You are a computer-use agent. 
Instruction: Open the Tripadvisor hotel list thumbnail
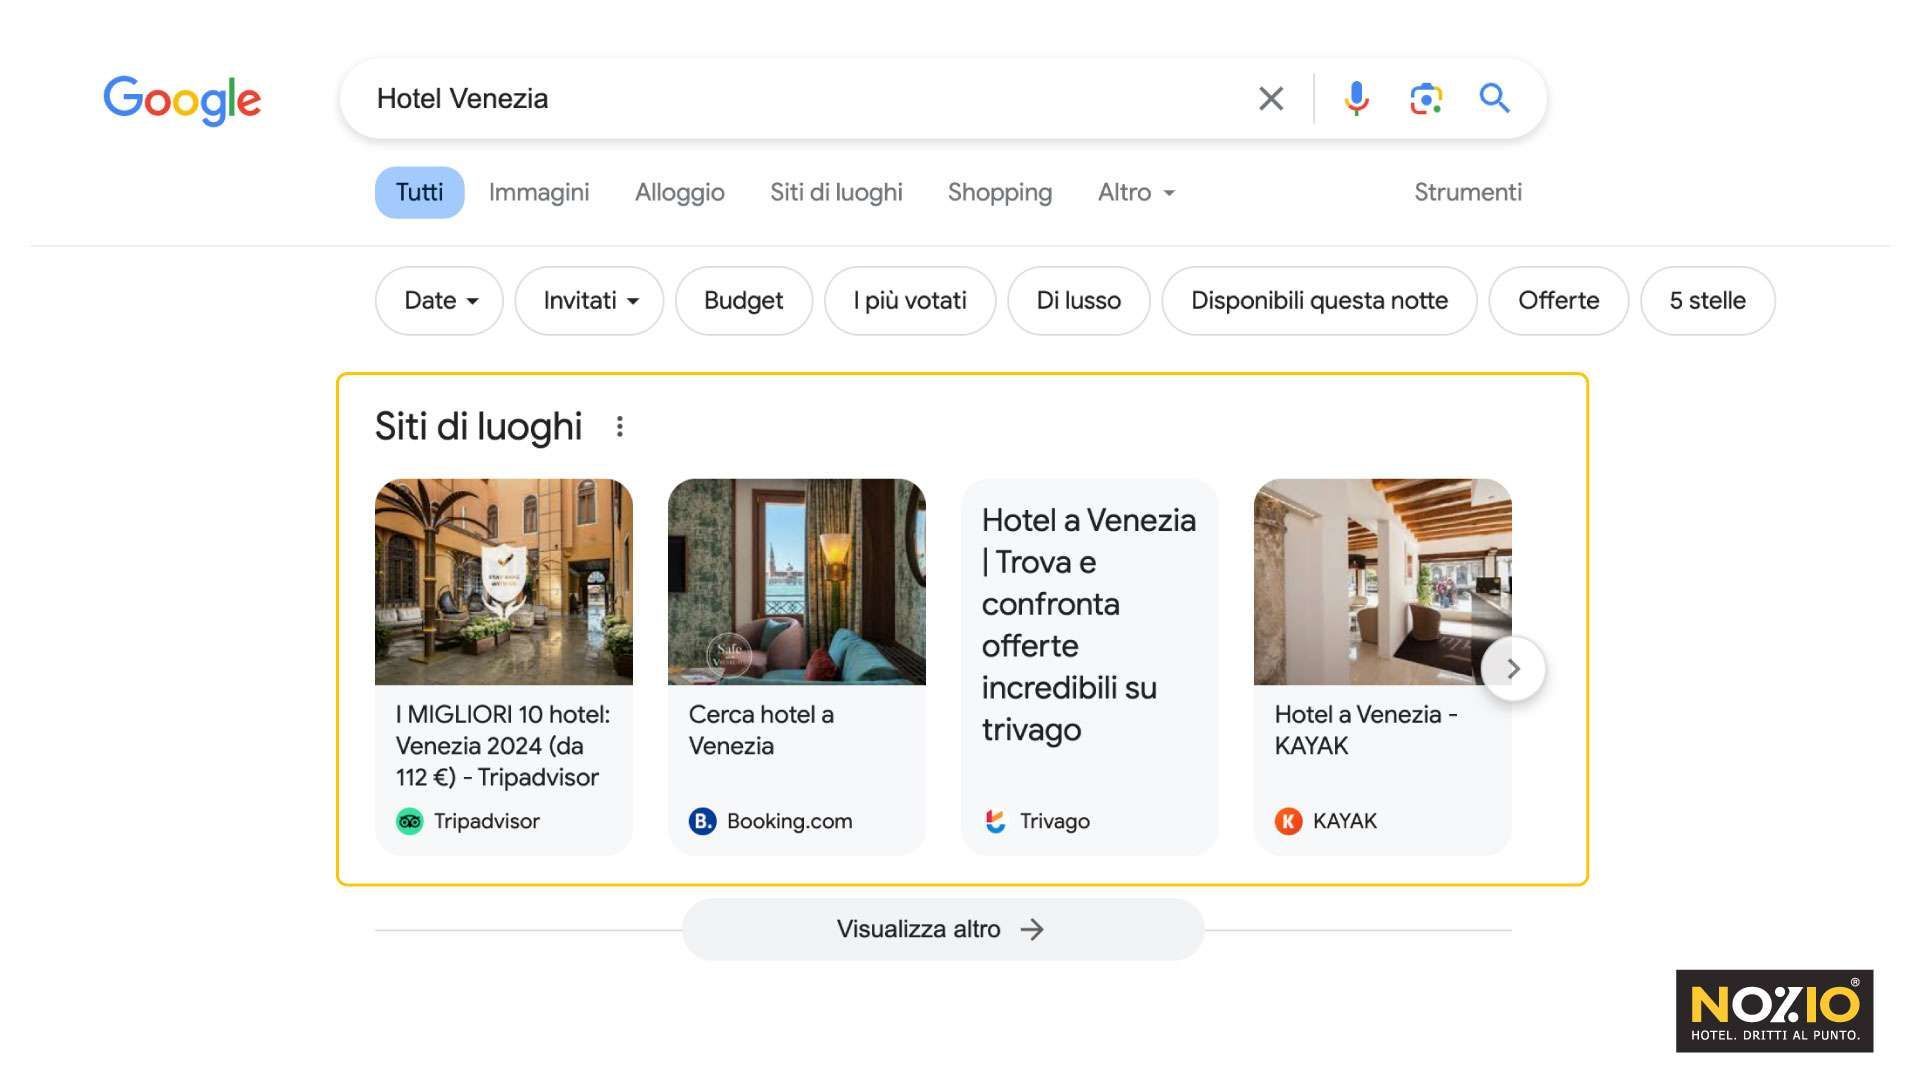click(504, 582)
